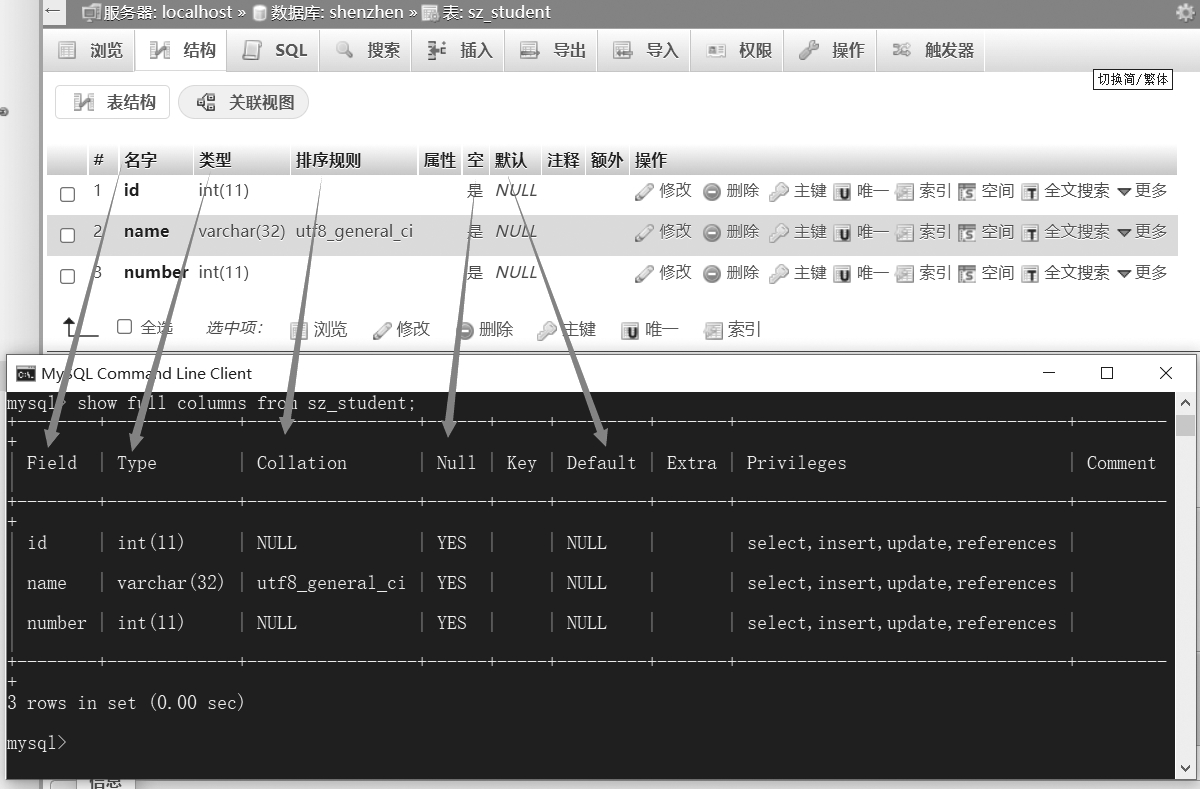
Task: Open the 触发器 (Triggers) tab
Action: [x=931, y=50]
